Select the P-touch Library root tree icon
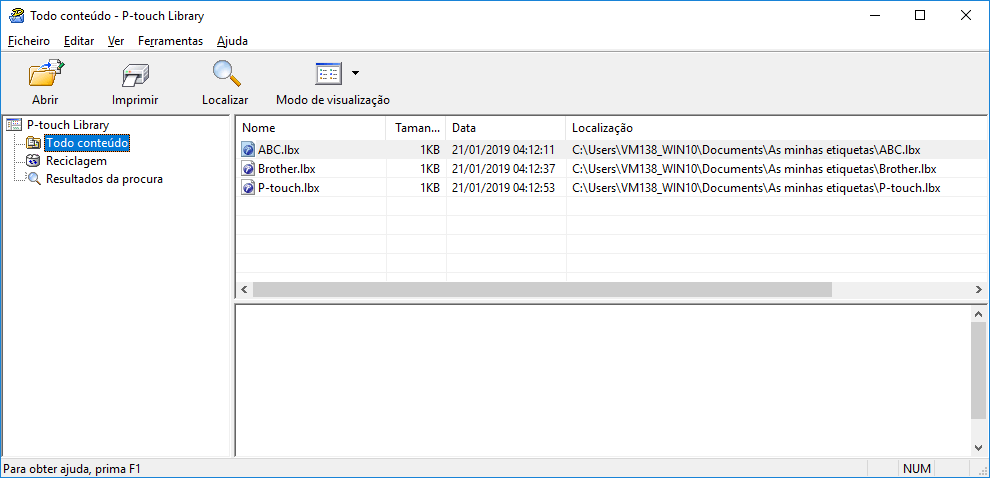Image resolution: width=990 pixels, height=478 pixels. [14, 125]
